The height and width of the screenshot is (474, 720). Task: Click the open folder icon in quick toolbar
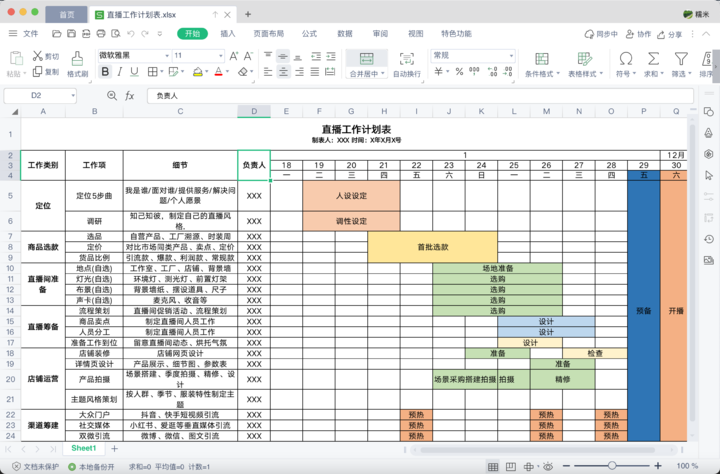pyautogui.click(x=56, y=34)
